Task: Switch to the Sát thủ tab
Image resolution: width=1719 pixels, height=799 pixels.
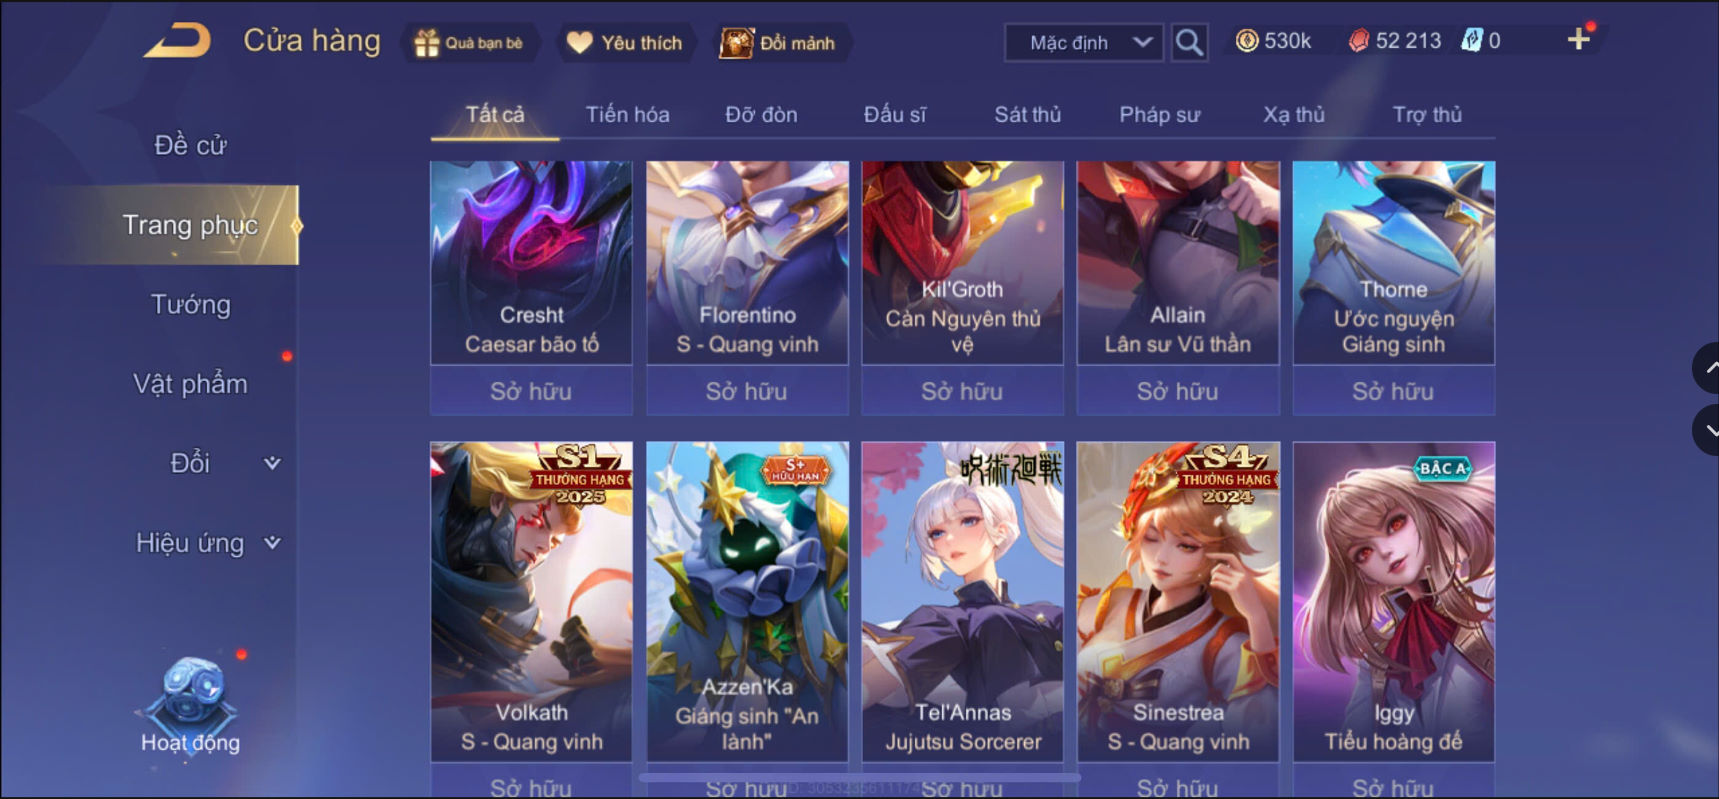Action: click(x=1027, y=114)
